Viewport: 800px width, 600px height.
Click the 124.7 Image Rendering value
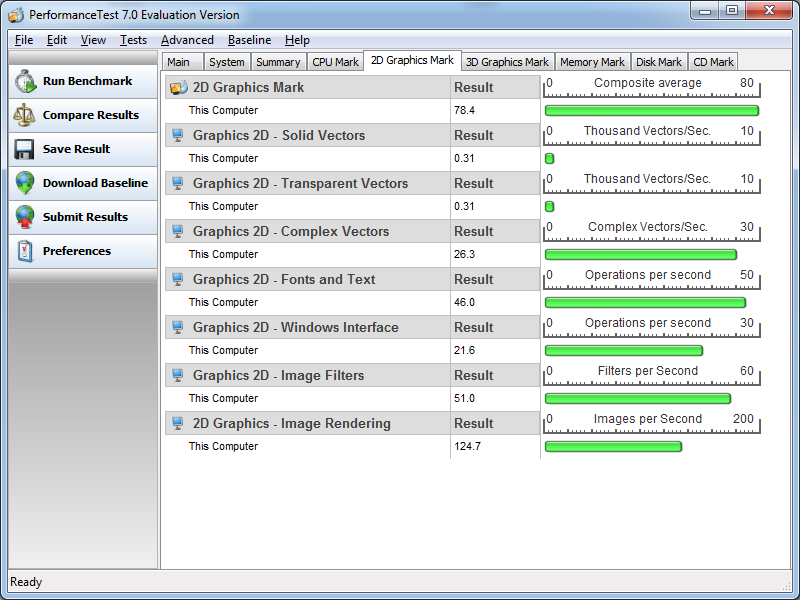[x=467, y=446]
